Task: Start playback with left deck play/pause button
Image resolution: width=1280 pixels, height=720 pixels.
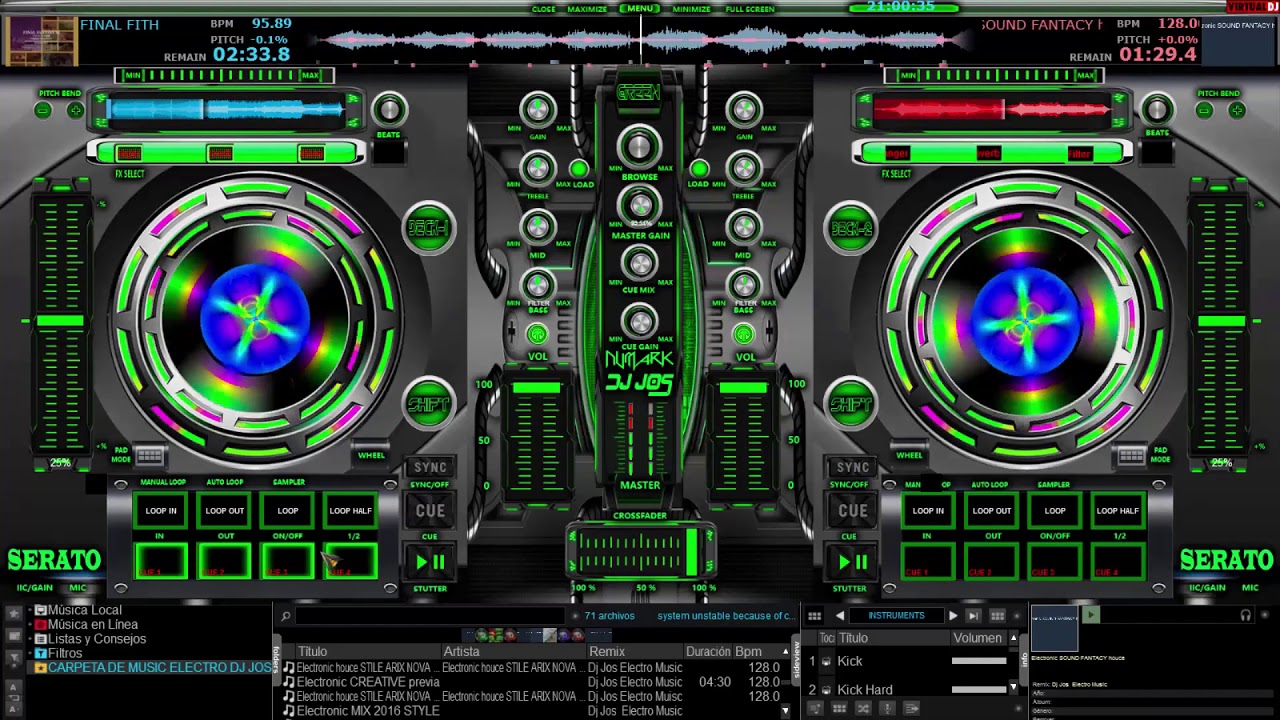Action: tap(430, 562)
